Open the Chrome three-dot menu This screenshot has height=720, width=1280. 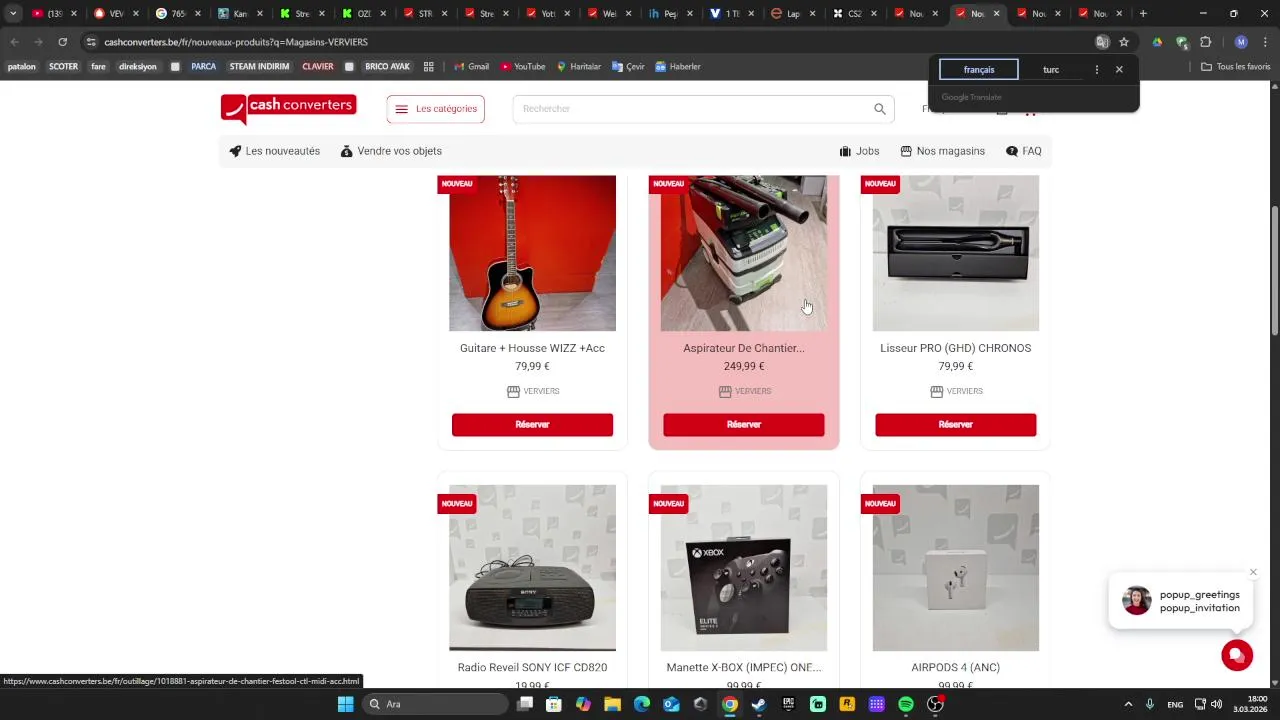click(1266, 42)
